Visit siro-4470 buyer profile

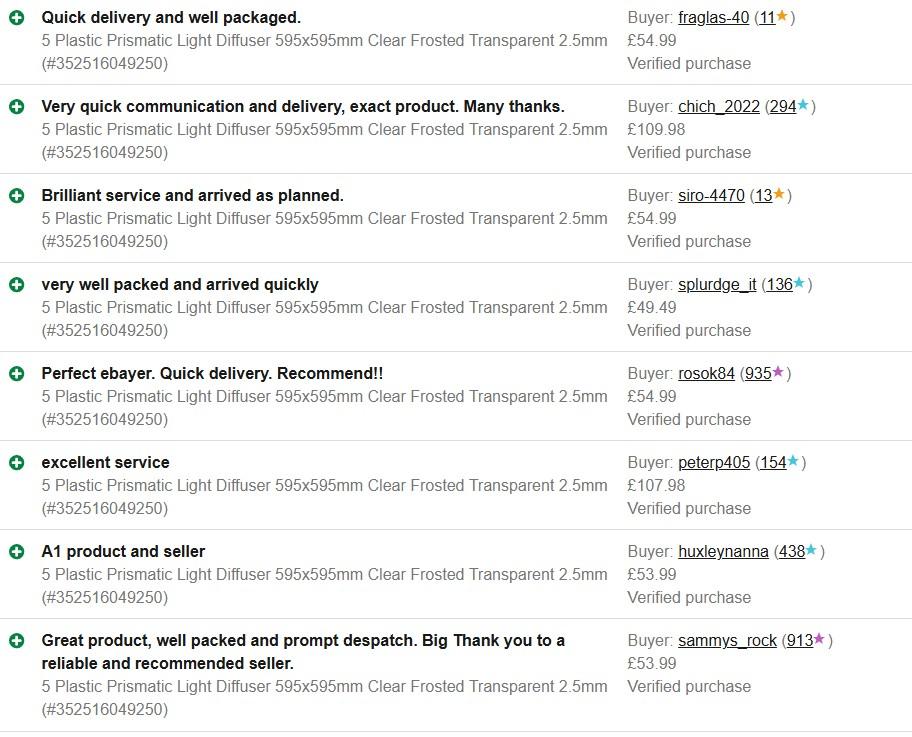(711, 196)
